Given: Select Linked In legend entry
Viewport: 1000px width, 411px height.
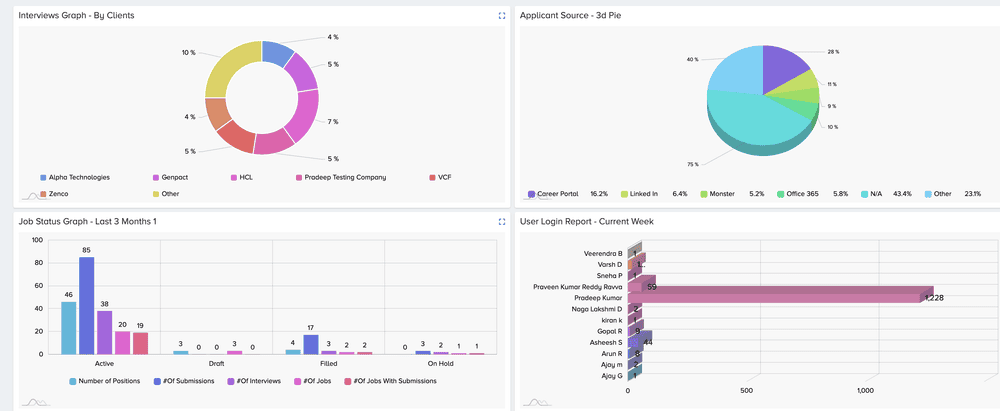Looking at the screenshot, I should [x=638, y=193].
